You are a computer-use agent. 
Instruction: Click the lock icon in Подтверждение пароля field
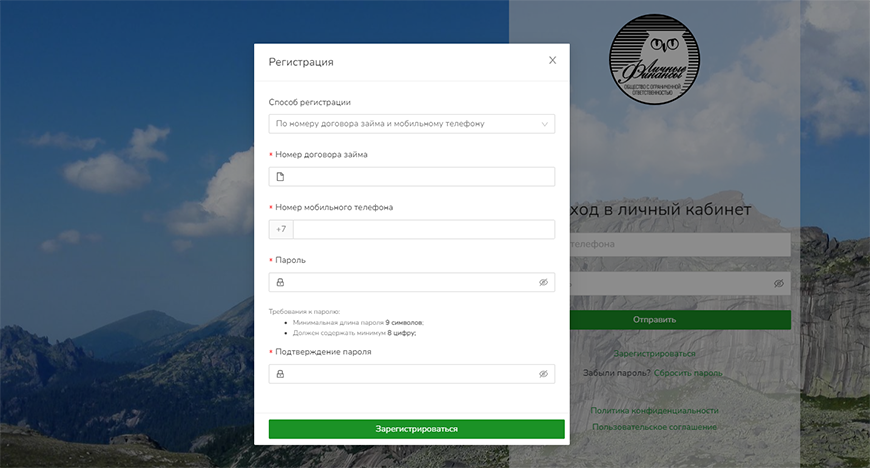pos(280,374)
